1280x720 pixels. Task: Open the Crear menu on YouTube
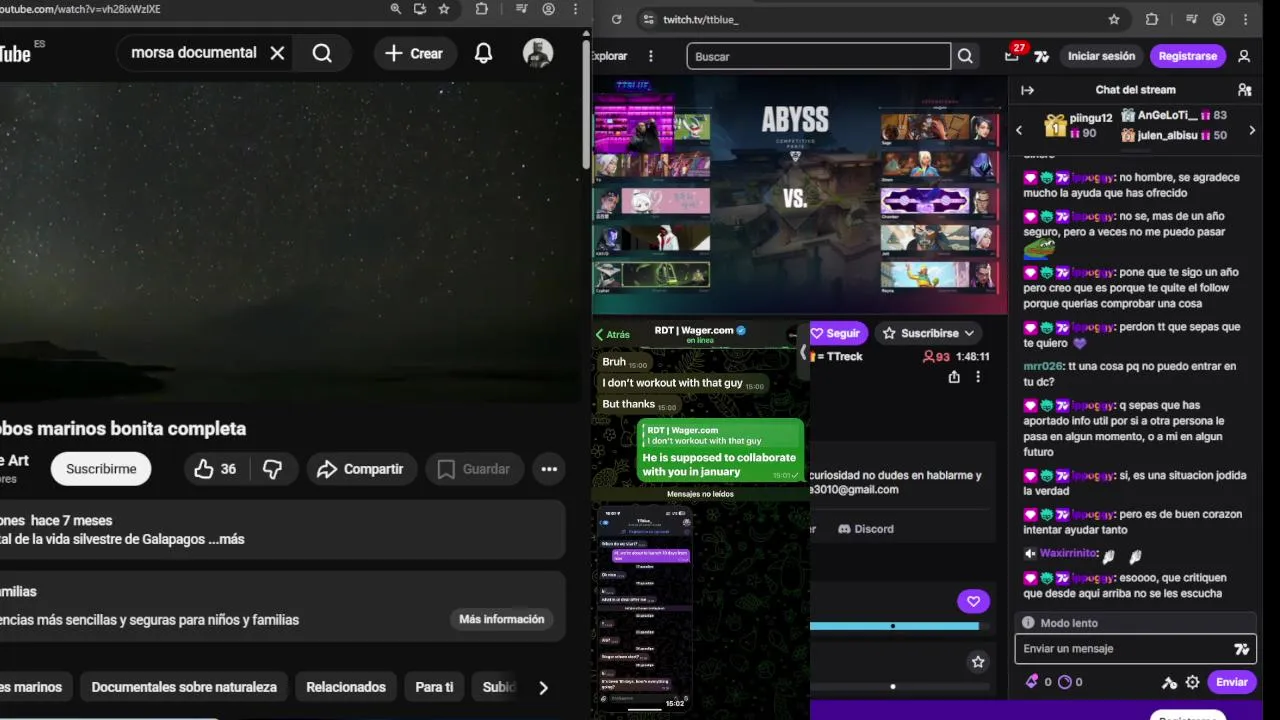(x=415, y=53)
